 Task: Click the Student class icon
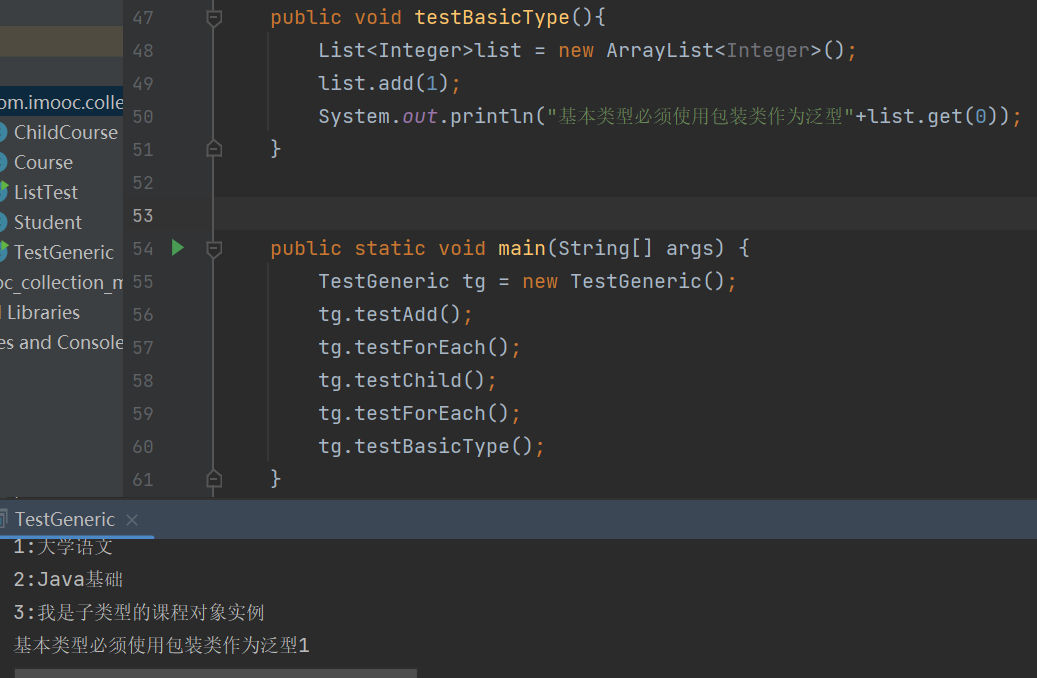[x=3, y=222]
